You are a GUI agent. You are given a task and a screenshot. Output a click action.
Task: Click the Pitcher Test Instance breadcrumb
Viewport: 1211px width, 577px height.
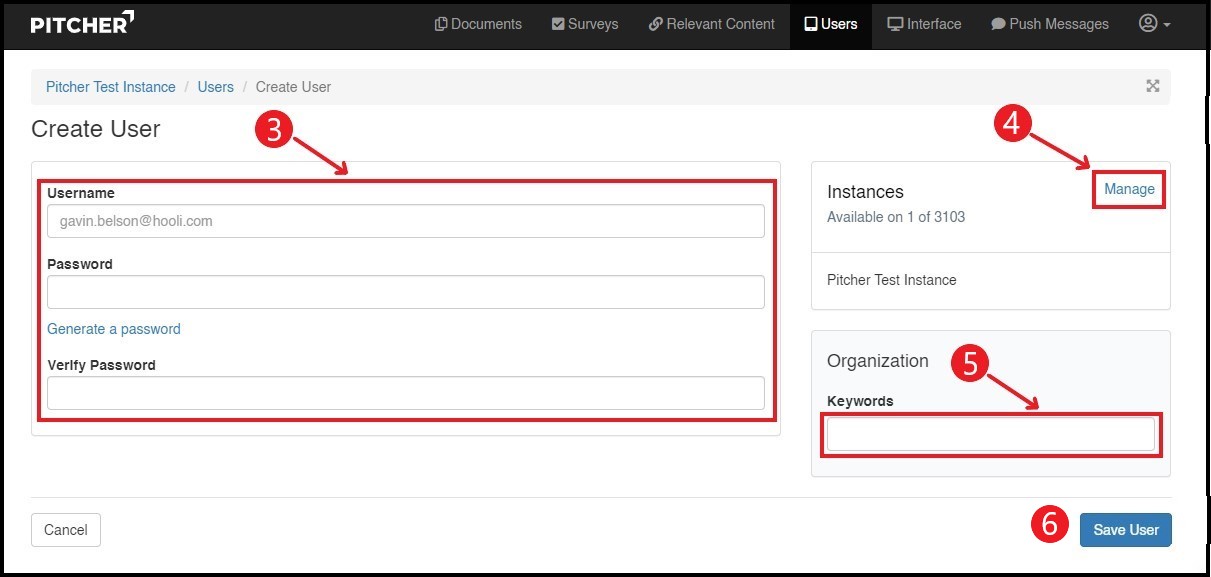(110, 87)
